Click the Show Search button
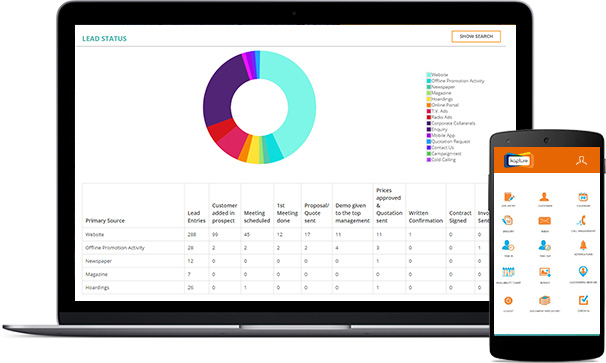 click(476, 36)
